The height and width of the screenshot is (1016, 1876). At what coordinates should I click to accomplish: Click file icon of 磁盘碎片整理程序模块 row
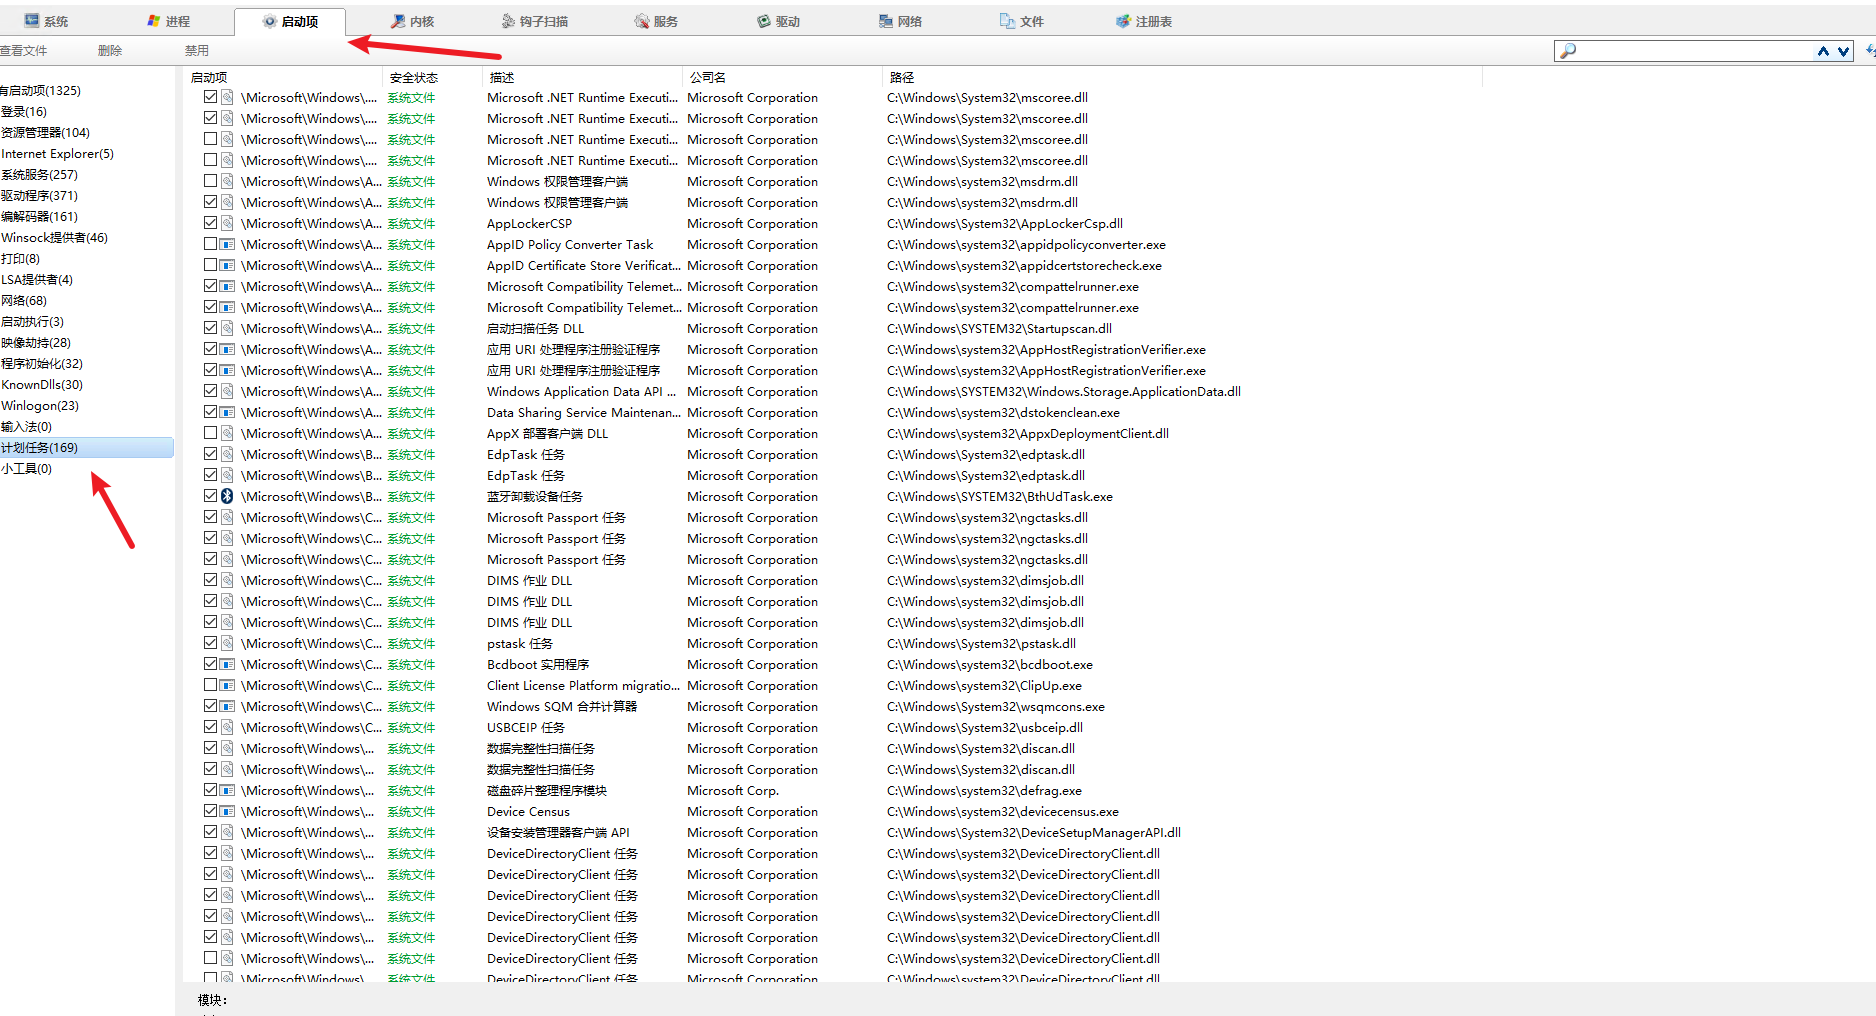227,790
